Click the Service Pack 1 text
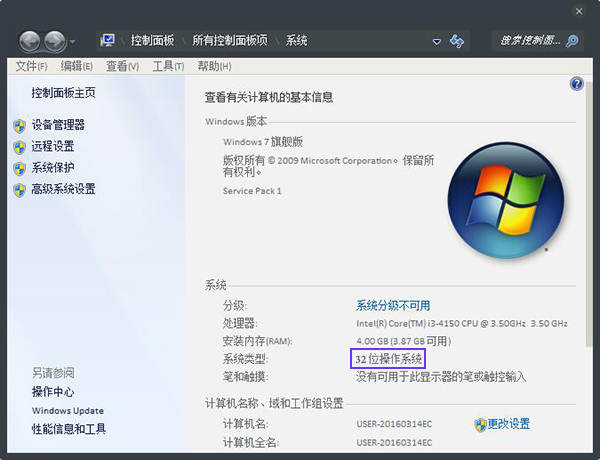 (x=252, y=191)
